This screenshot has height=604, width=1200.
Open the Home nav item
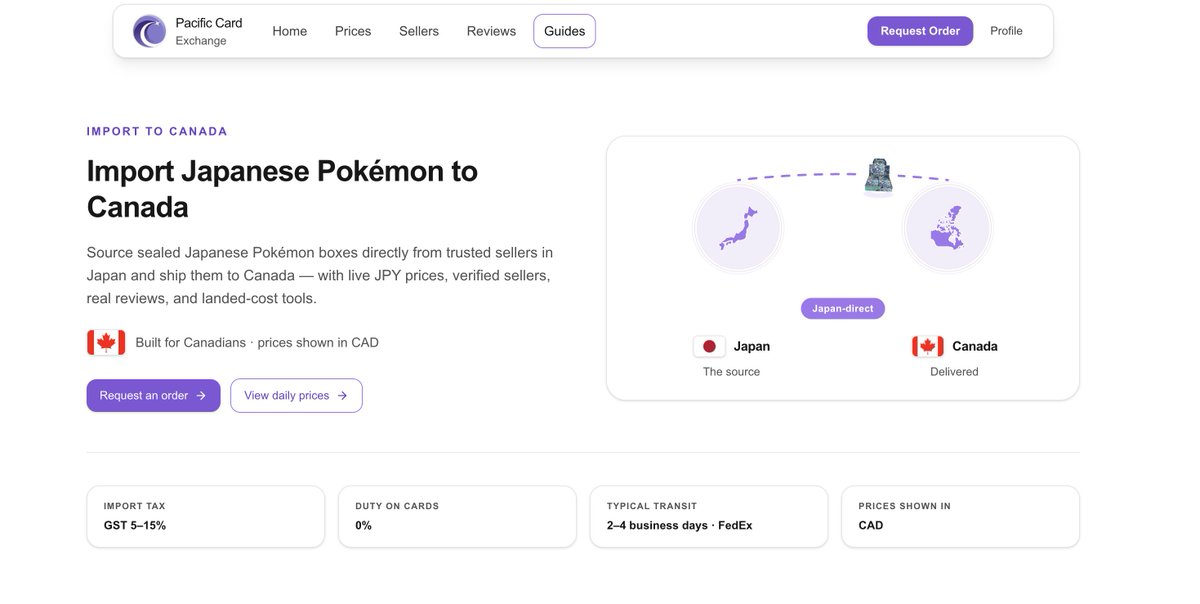[290, 31]
